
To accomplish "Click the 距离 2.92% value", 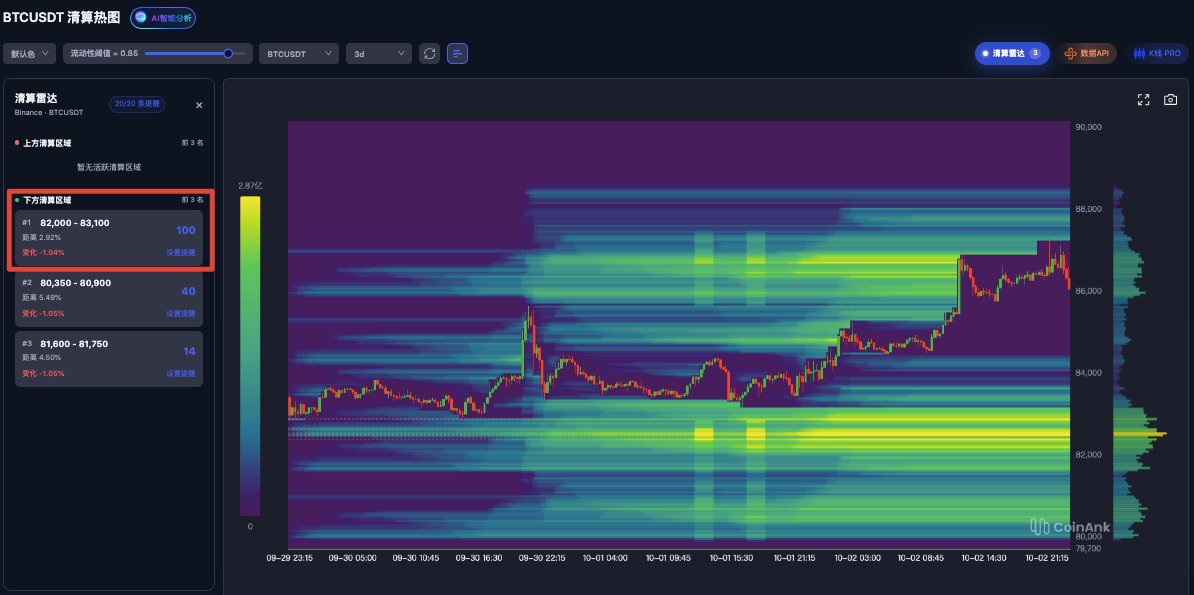I will click(42, 238).
